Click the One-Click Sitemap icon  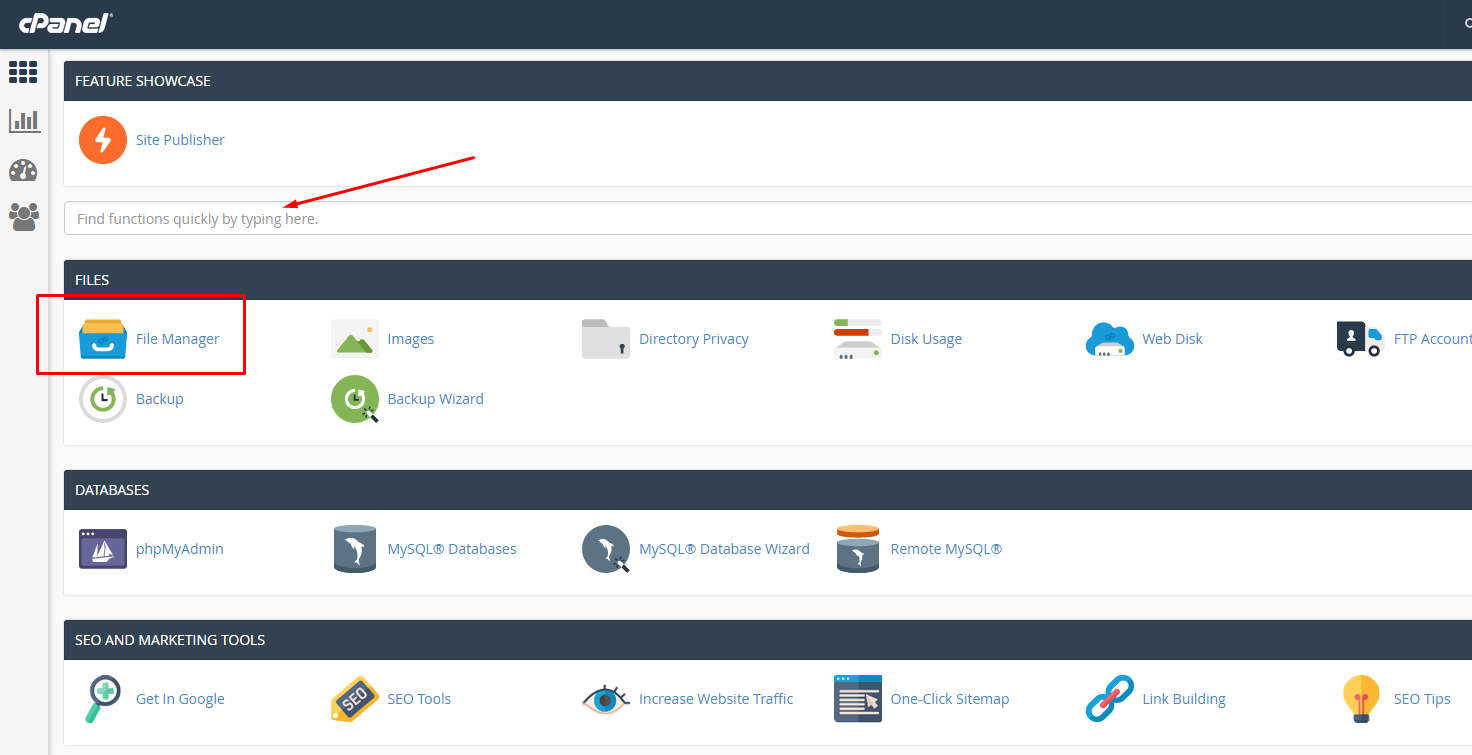pyautogui.click(x=858, y=699)
